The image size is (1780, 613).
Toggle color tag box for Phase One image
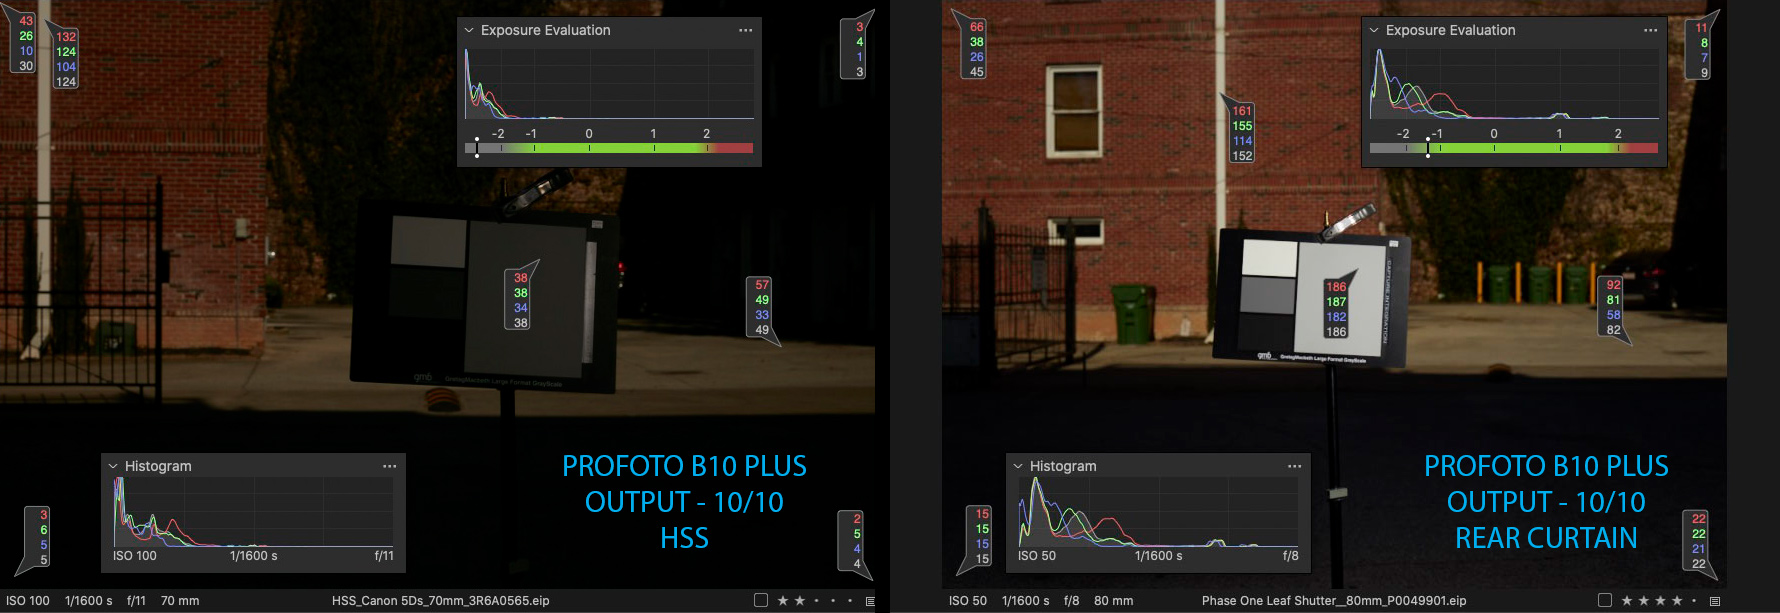tap(1605, 601)
